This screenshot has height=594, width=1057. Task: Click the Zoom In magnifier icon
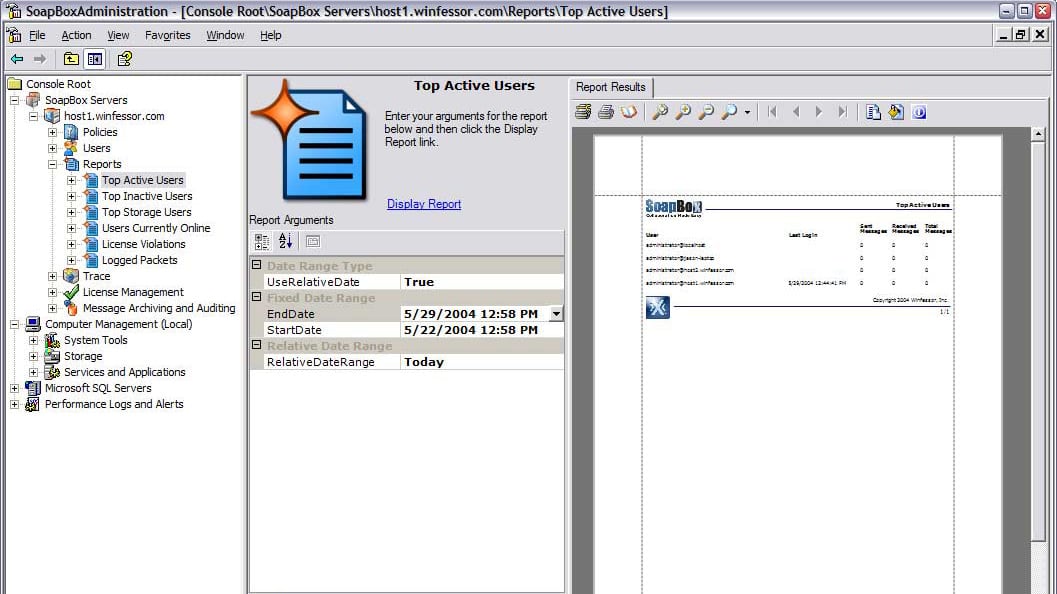pyautogui.click(x=683, y=113)
